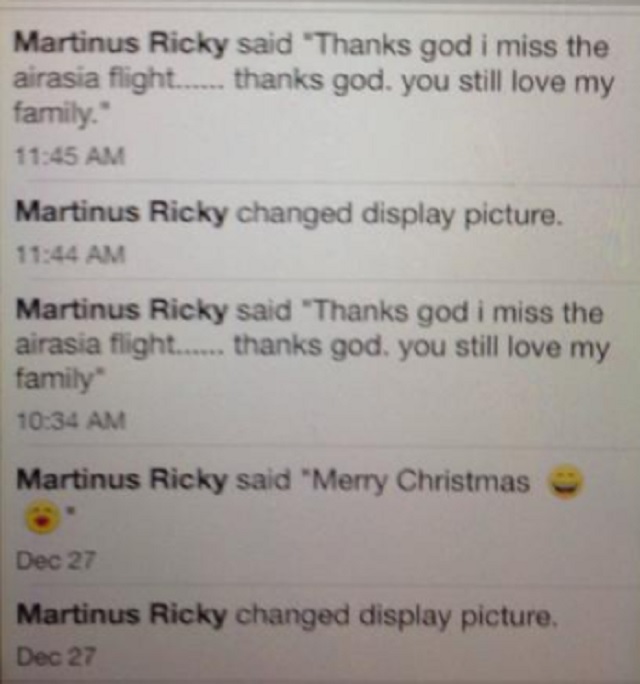640x684 pixels.
Task: Select the 10:34 AM timestamp
Action: point(71,421)
